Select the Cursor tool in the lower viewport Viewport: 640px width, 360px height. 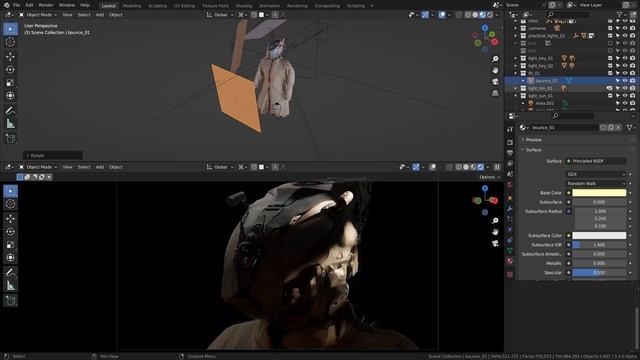point(10,204)
